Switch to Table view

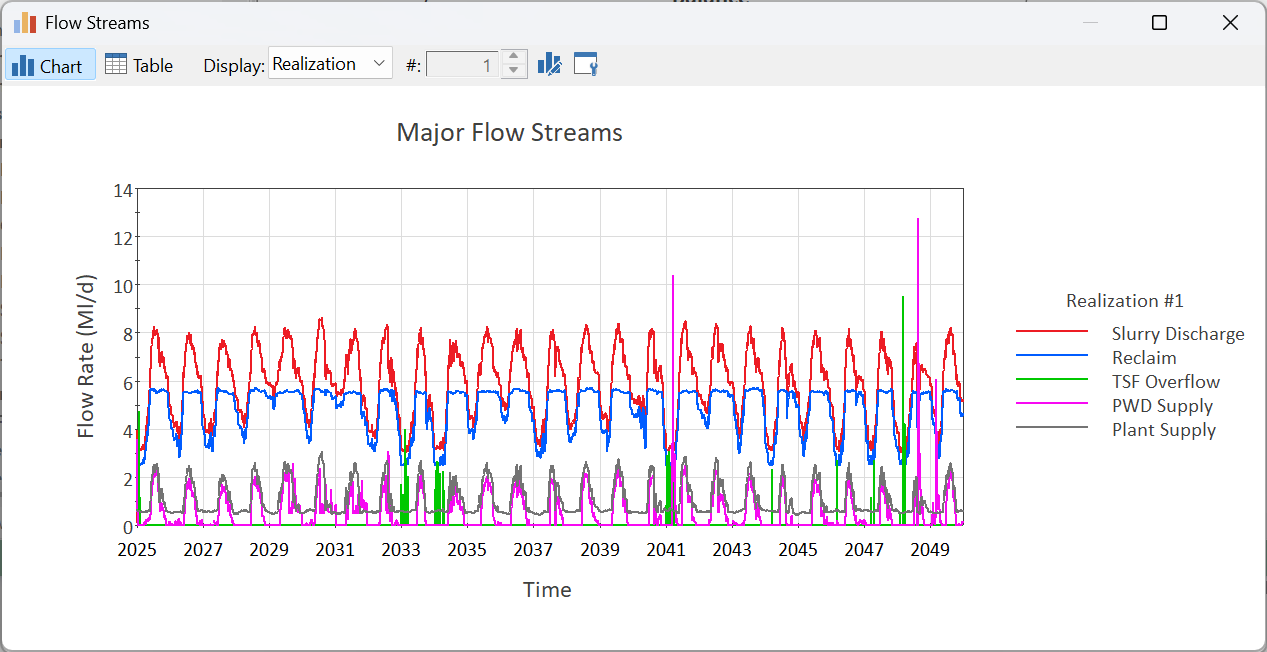click(x=140, y=65)
